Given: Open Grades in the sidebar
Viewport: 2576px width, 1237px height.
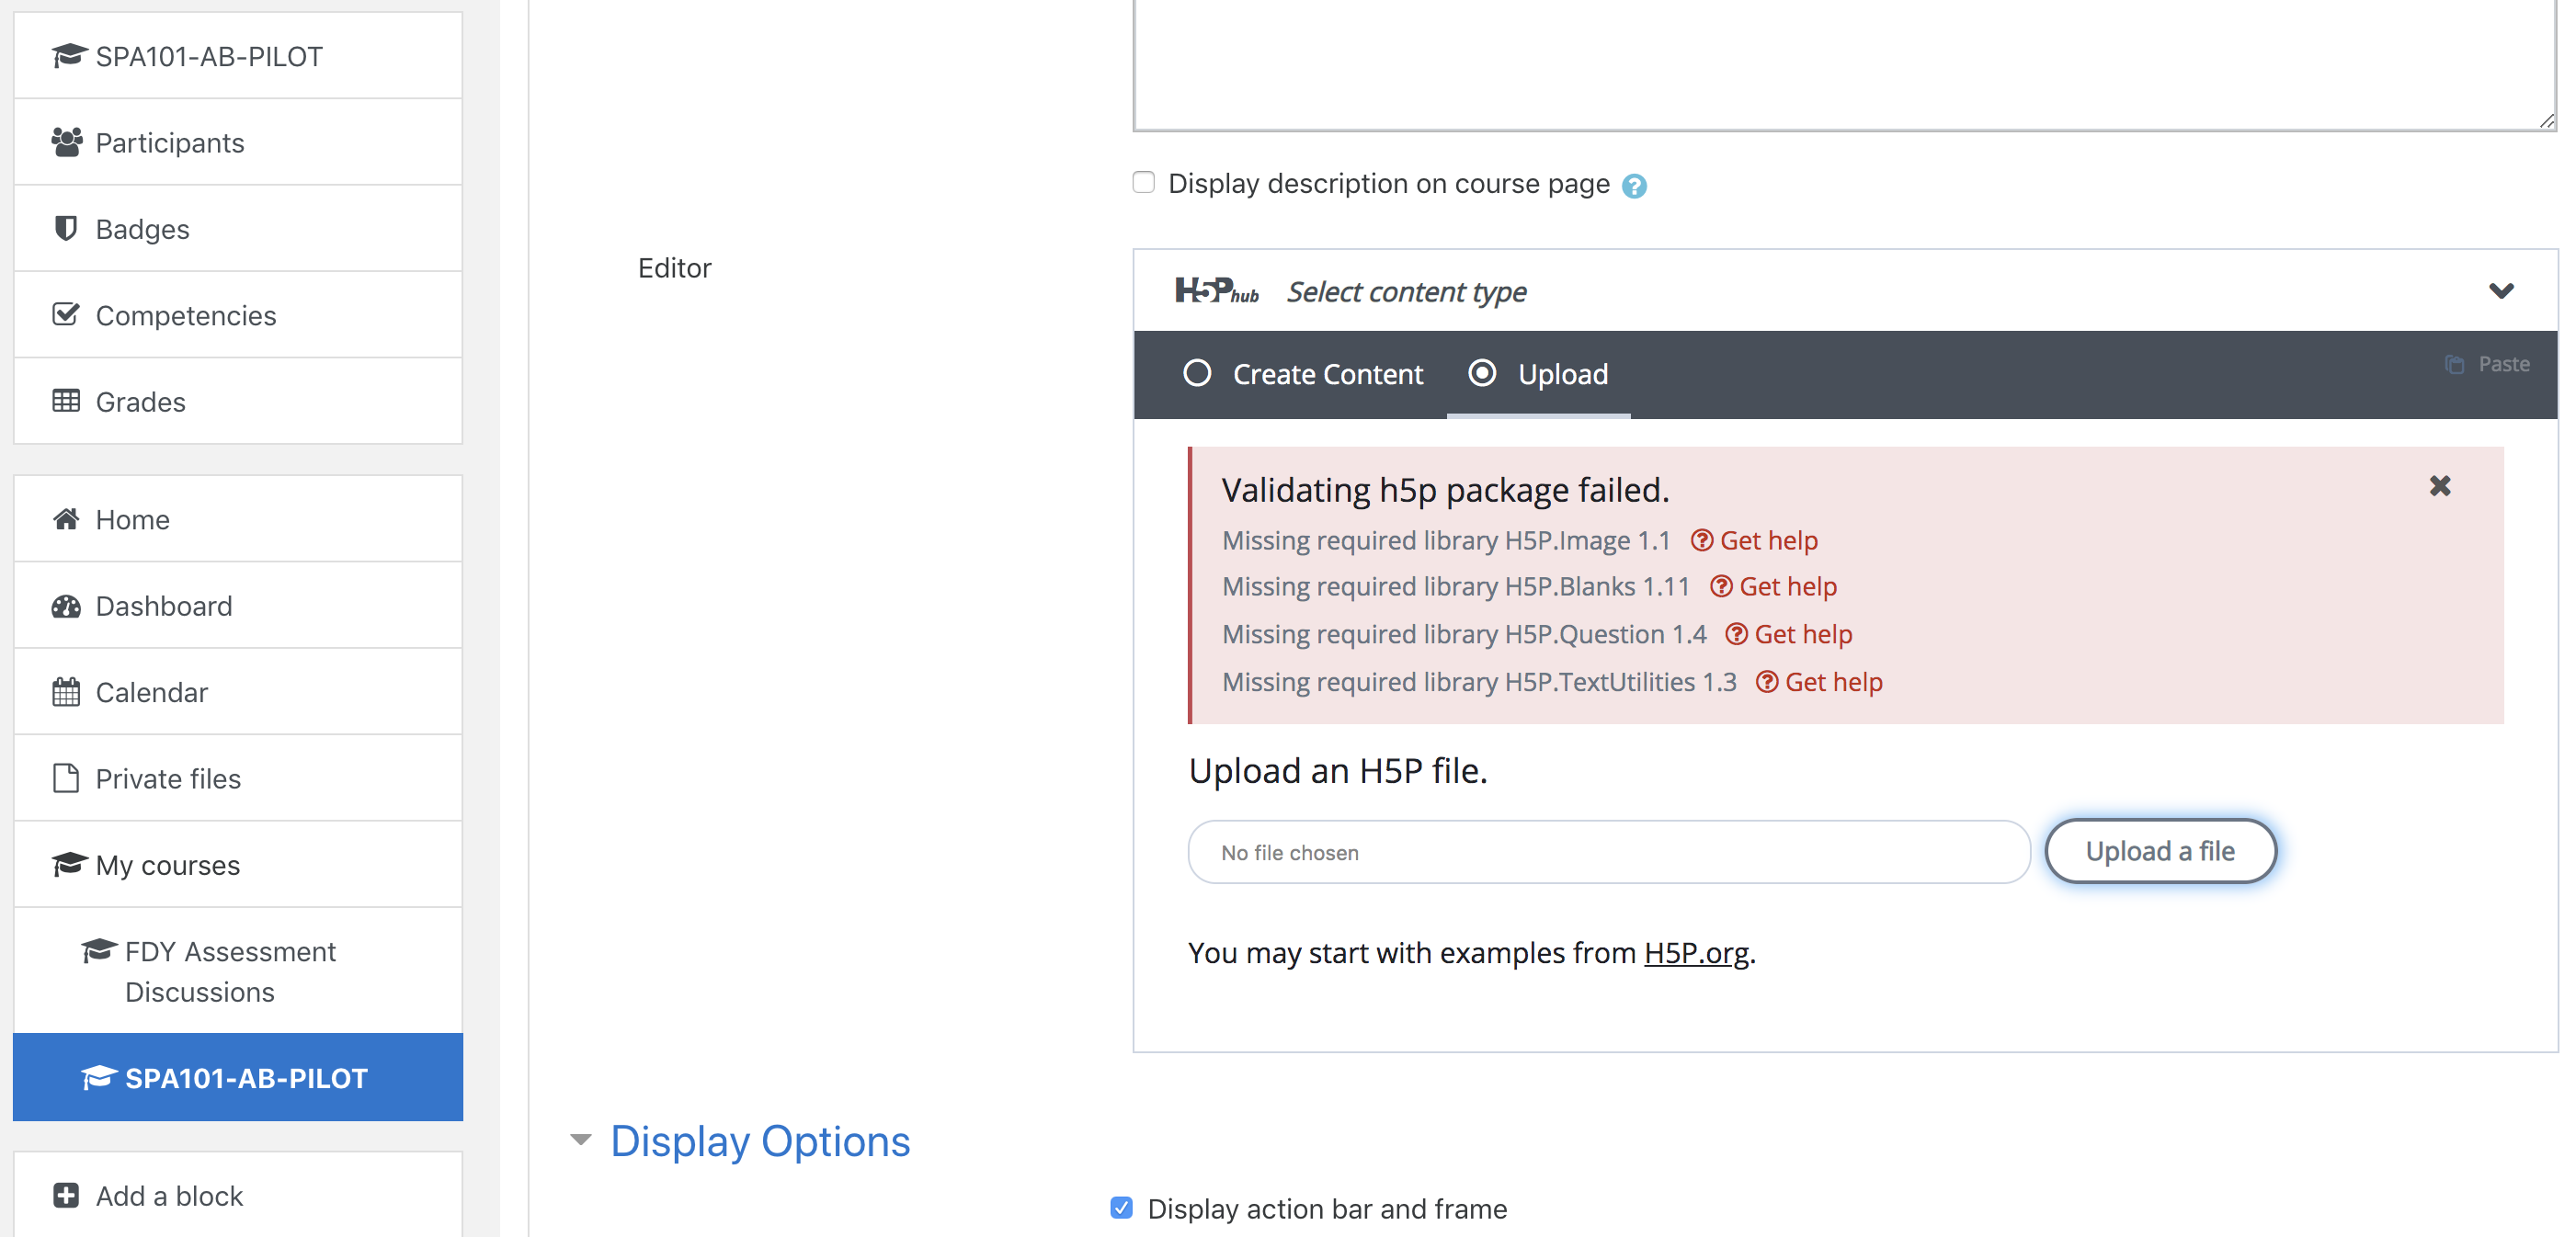Looking at the screenshot, I should pos(238,401).
